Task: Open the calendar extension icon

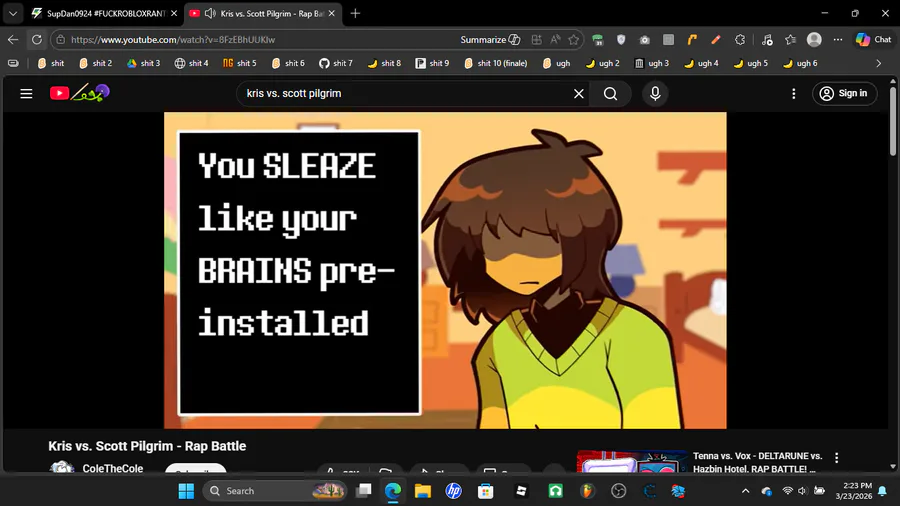Action: (598, 40)
